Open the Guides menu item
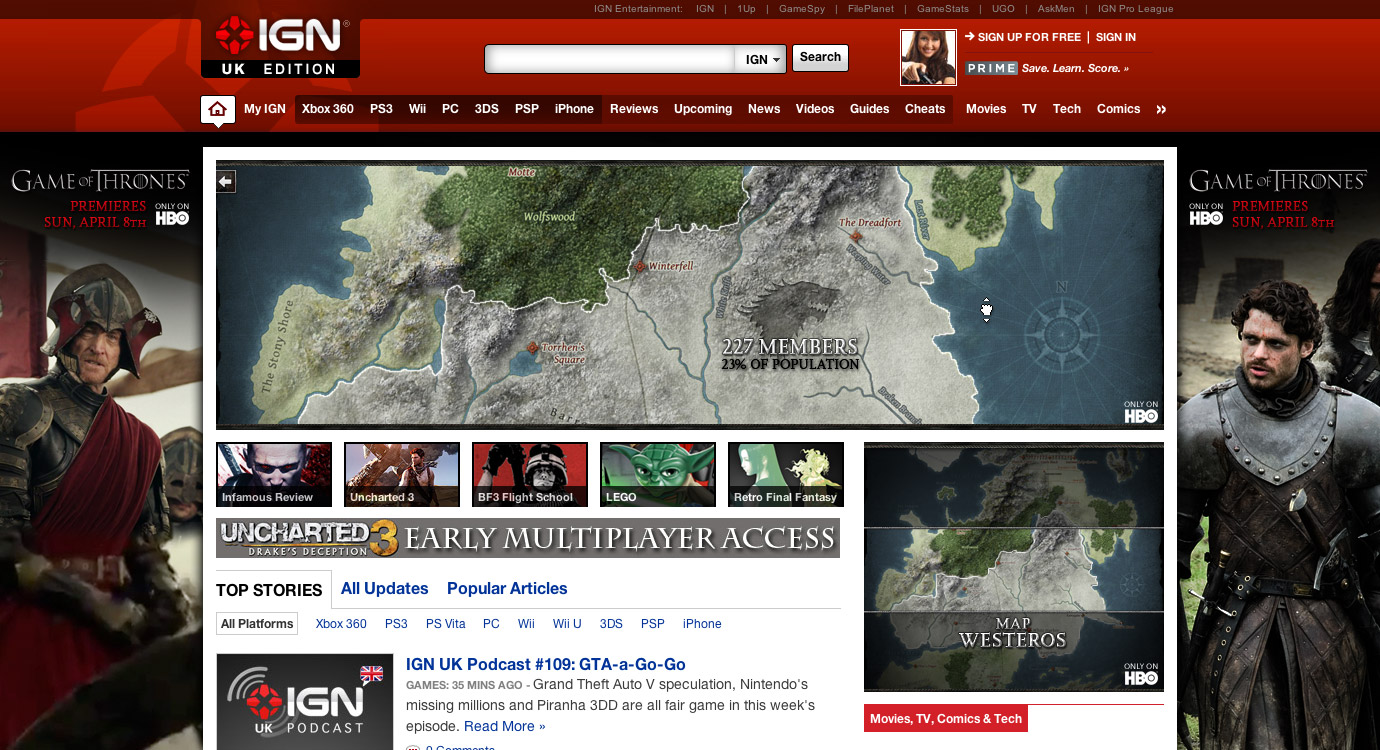1380x750 pixels. coord(870,109)
